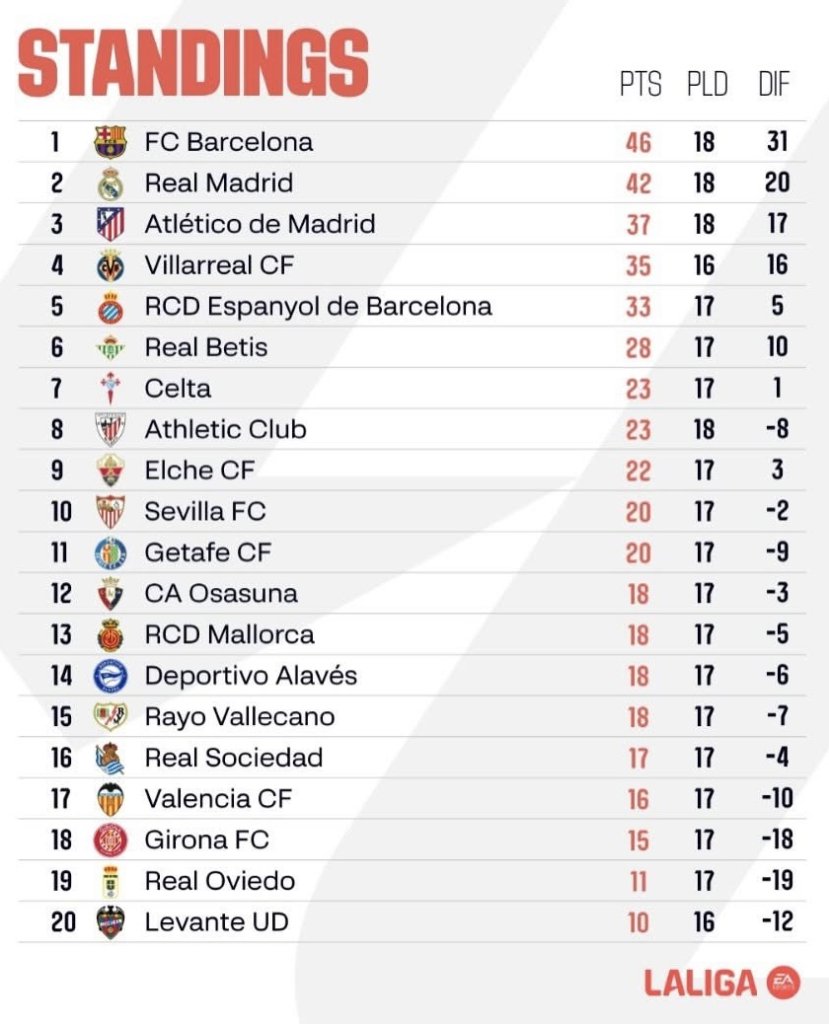Screen dimensions: 829x1024
Task: Click the DIF column header
Action: (774, 85)
